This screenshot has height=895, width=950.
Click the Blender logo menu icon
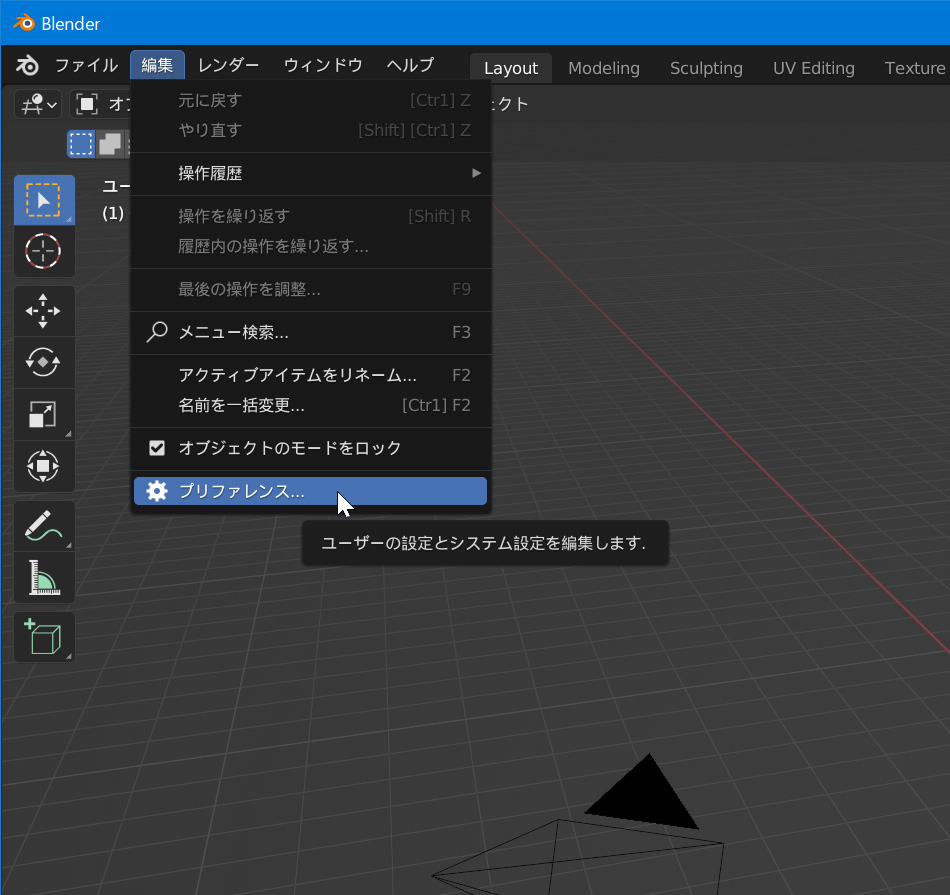pyautogui.click(x=27, y=65)
